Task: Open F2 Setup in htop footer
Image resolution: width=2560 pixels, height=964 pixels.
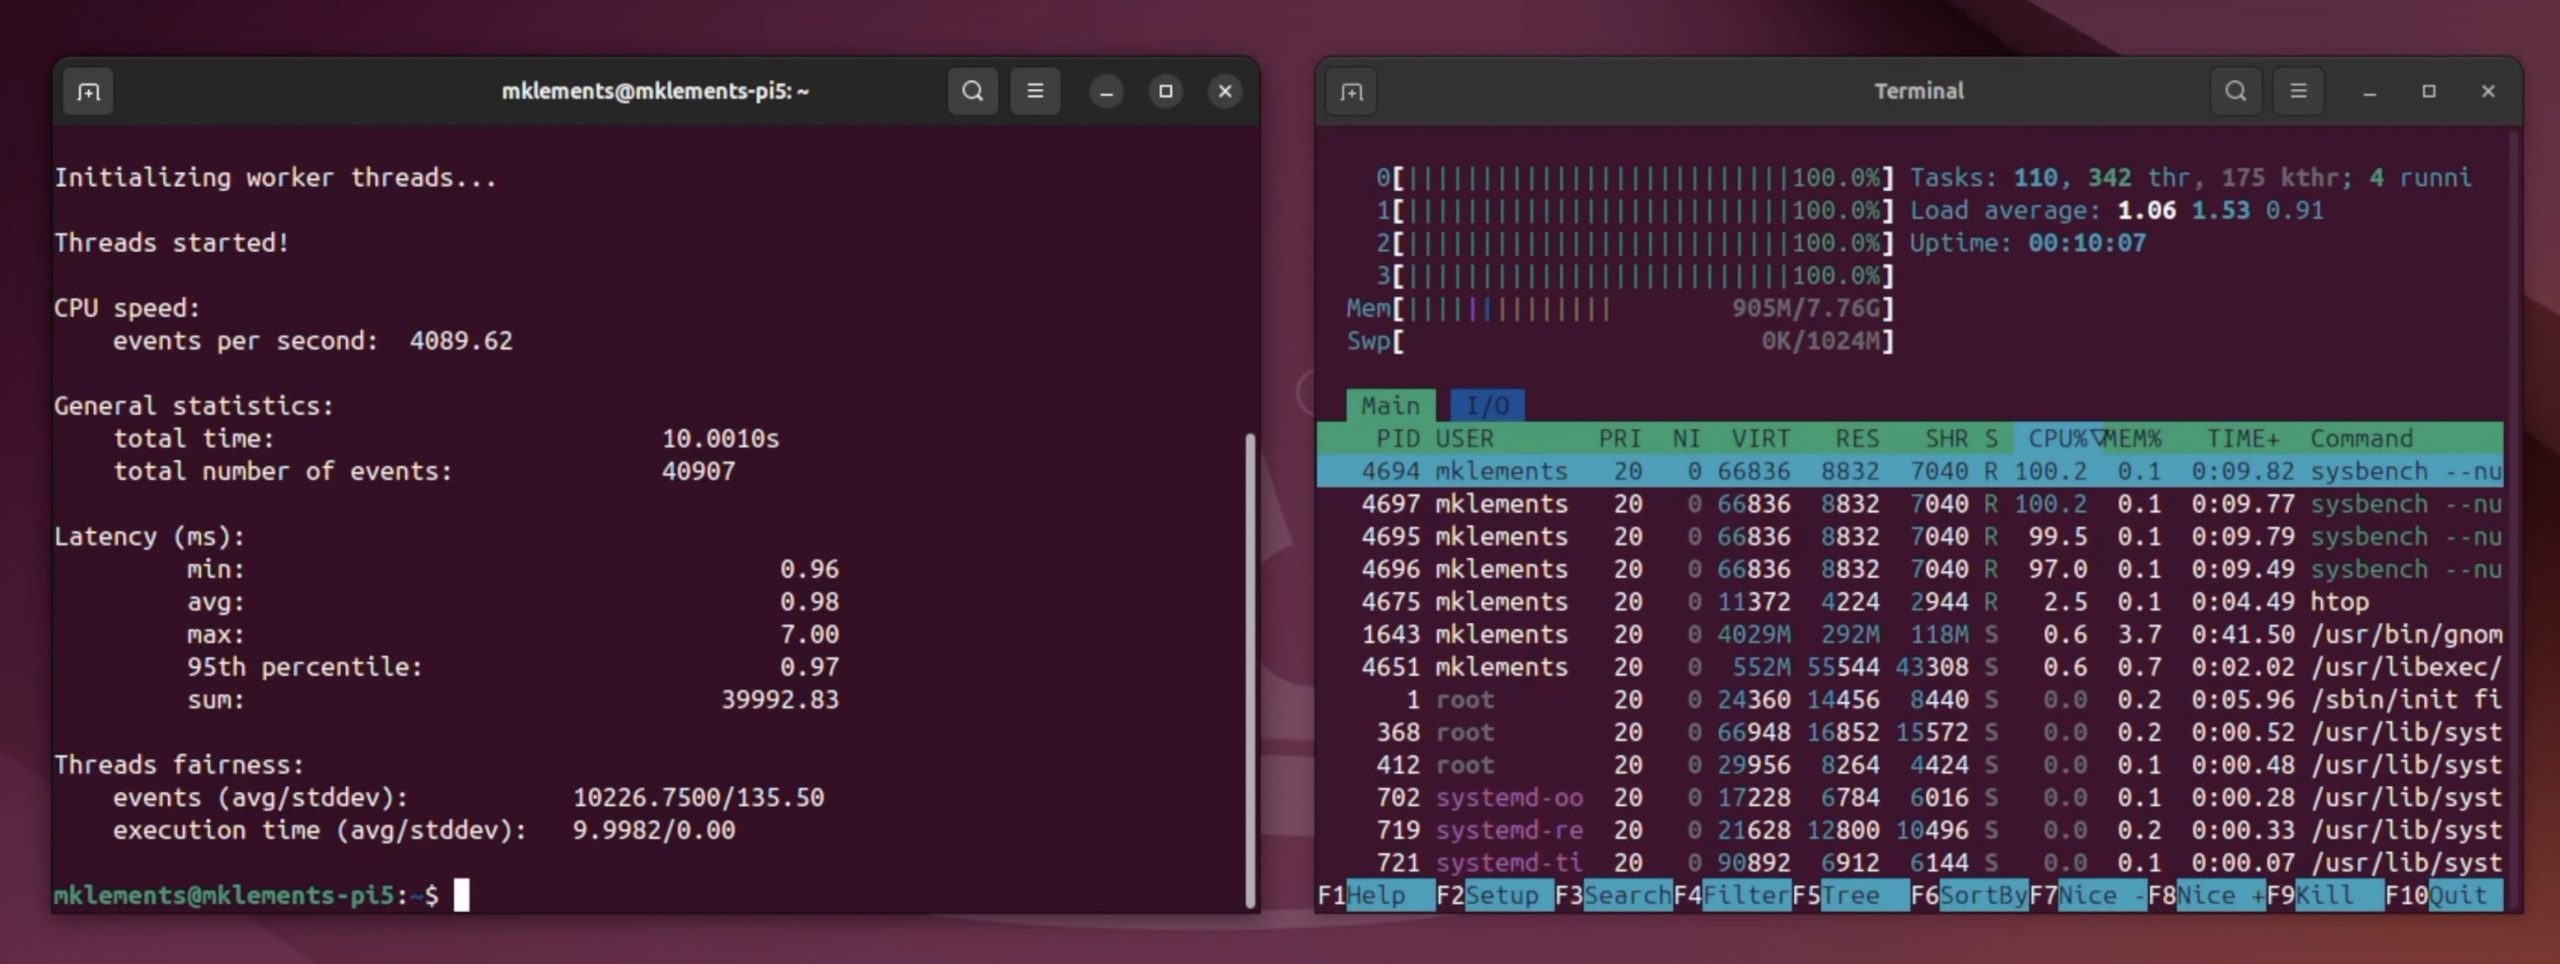Action: pos(1494,895)
